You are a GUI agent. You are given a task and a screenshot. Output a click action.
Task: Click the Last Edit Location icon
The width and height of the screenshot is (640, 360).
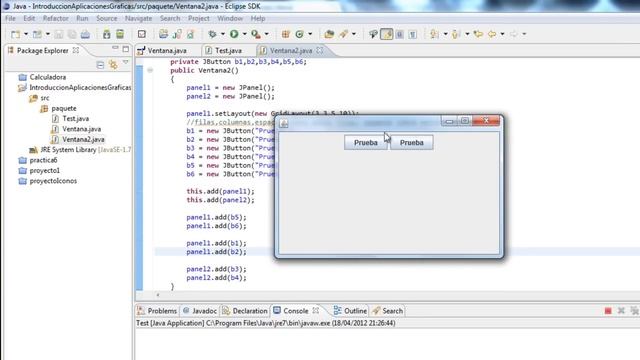point(478,34)
